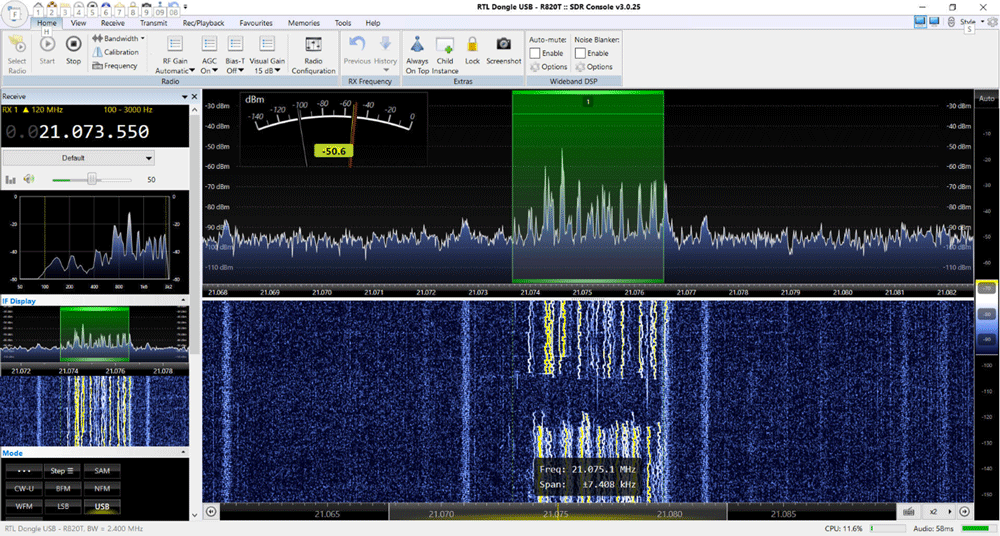Open the Visual Gain 15 dB dropdown
1000x536 pixels.
[x=267, y=55]
